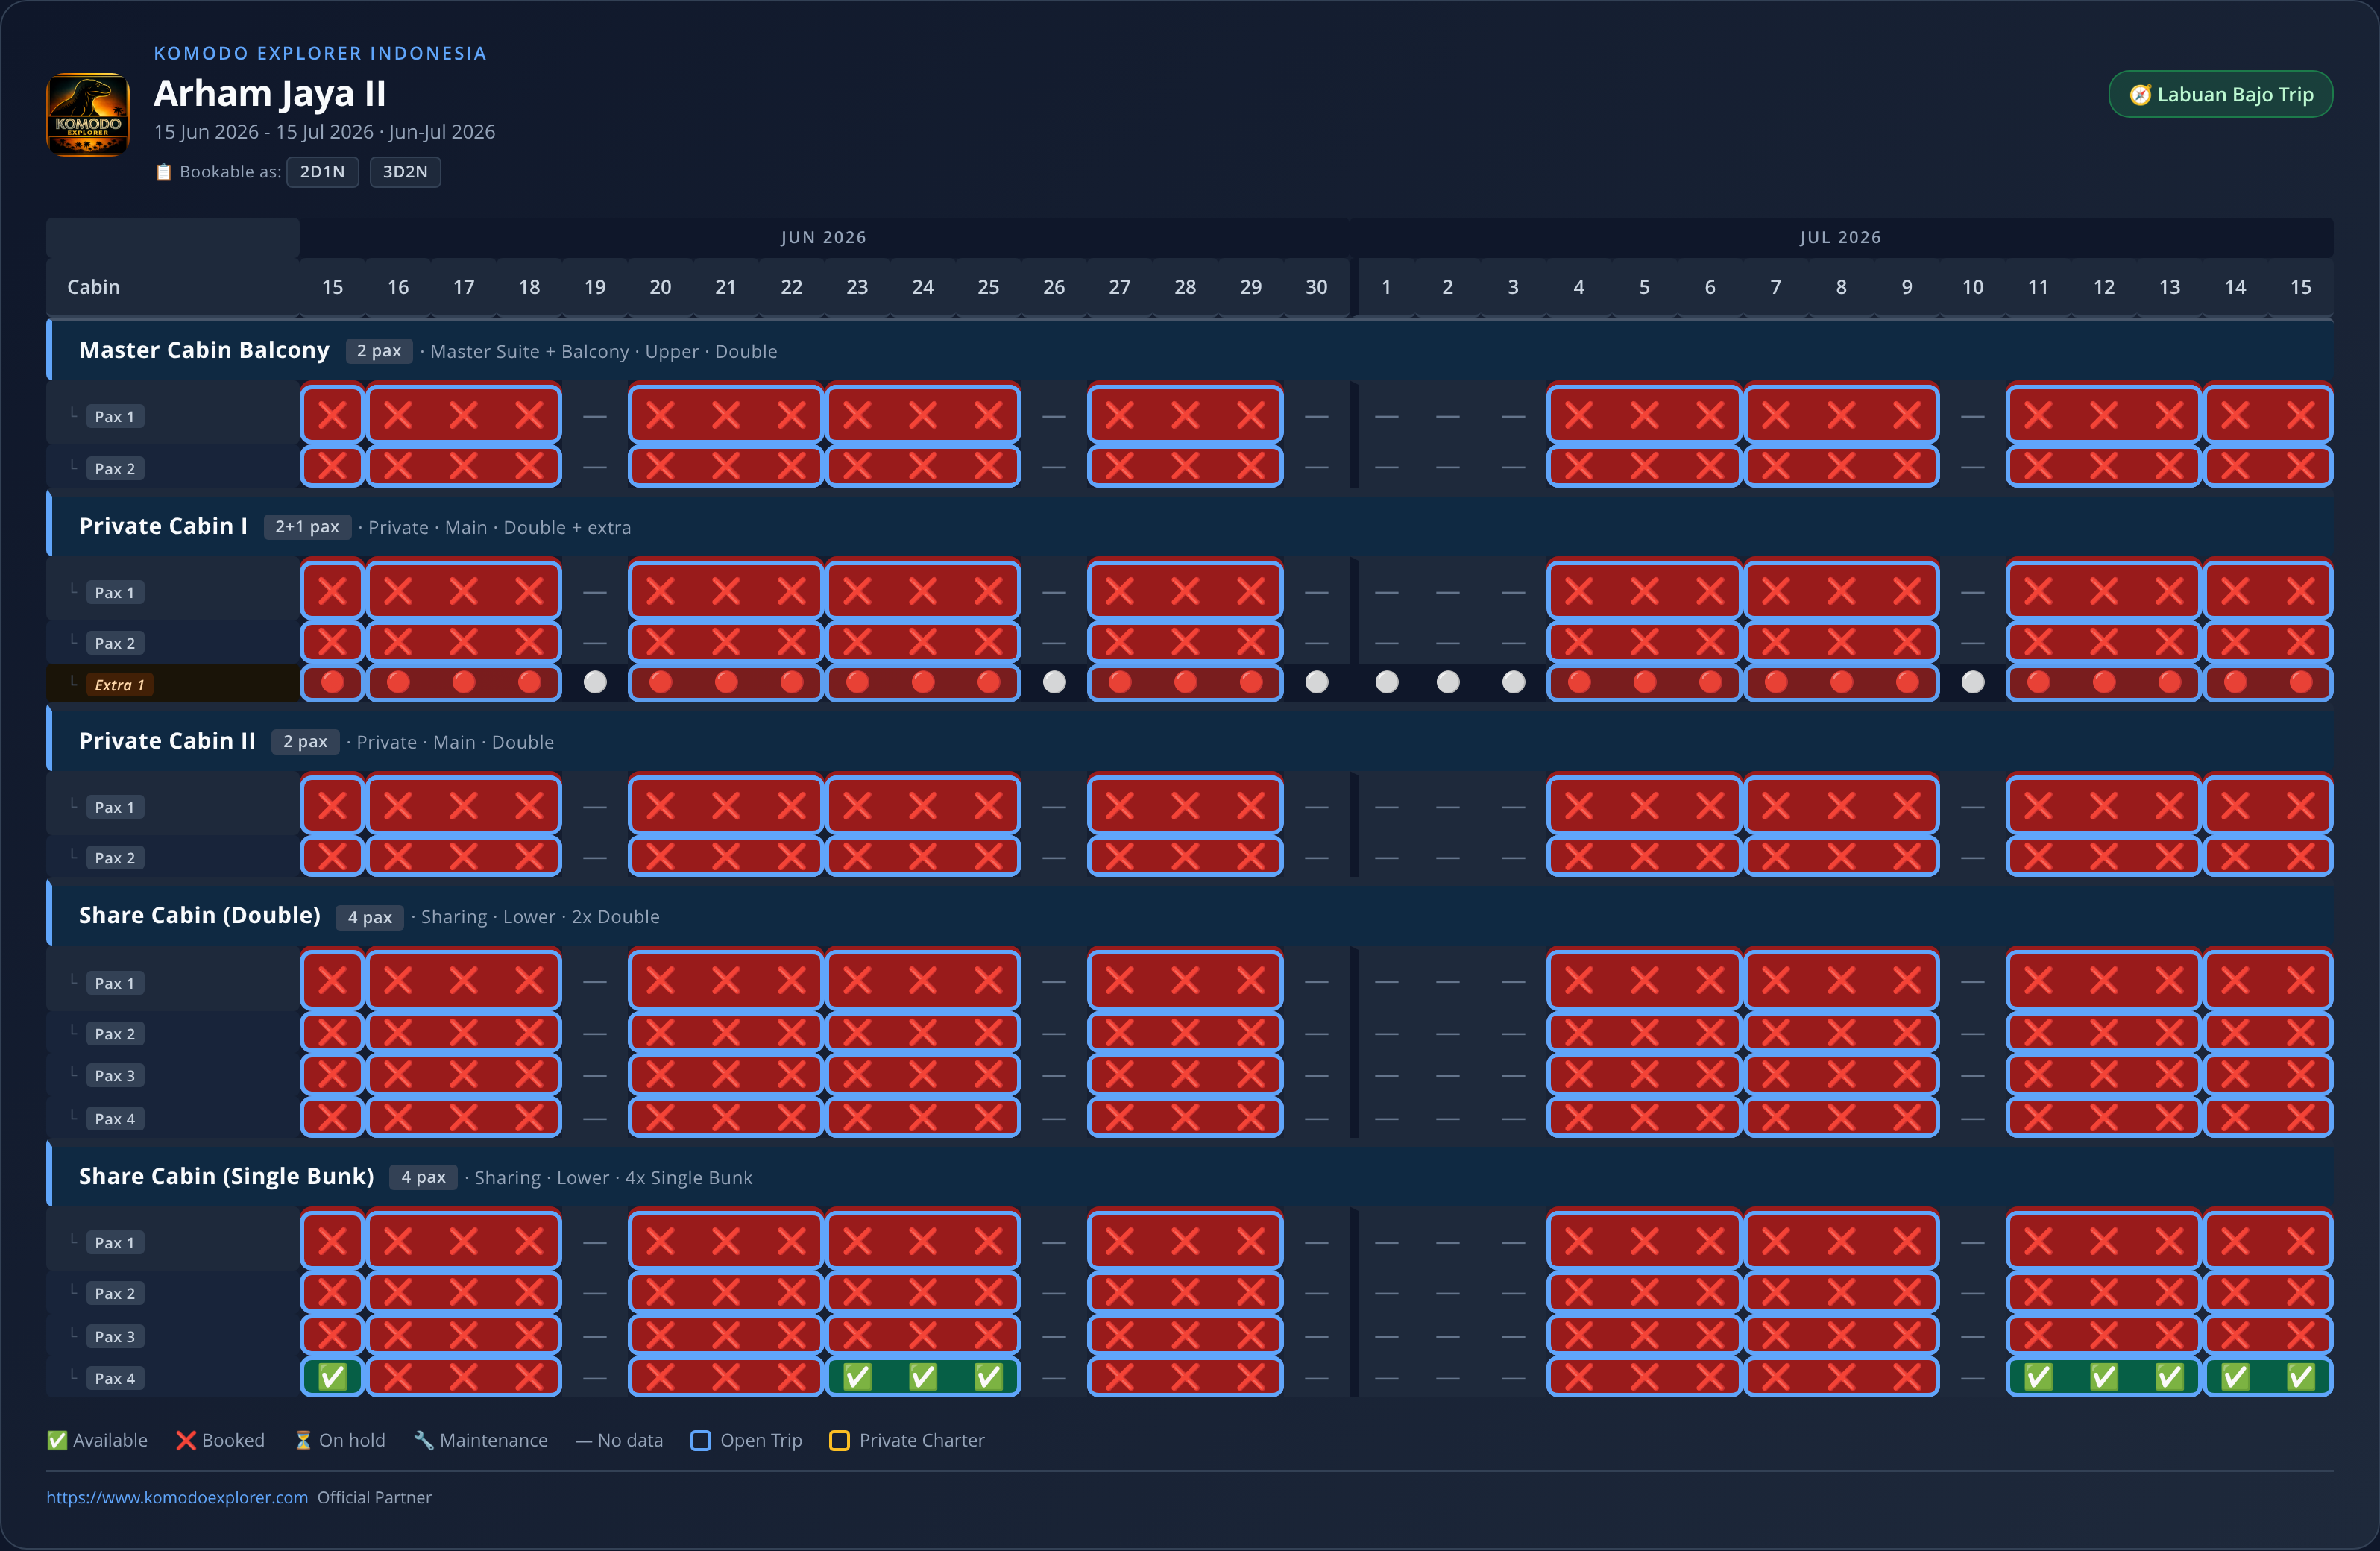
Task: Click available checkmark for Single Bunk Pax 4 on Jul 12
Action: click(2104, 1377)
